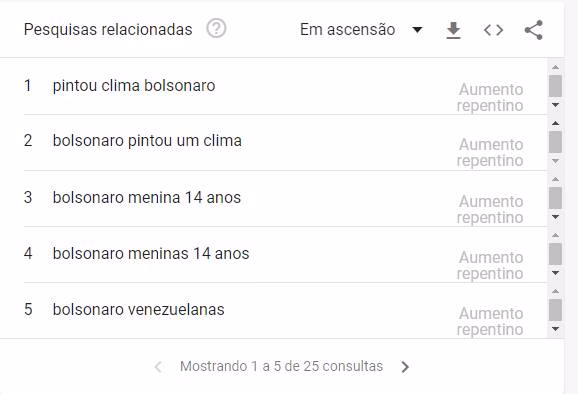Select bolsonaro menina 14 anos query
Screen dimensions: 578x394
coord(147,198)
